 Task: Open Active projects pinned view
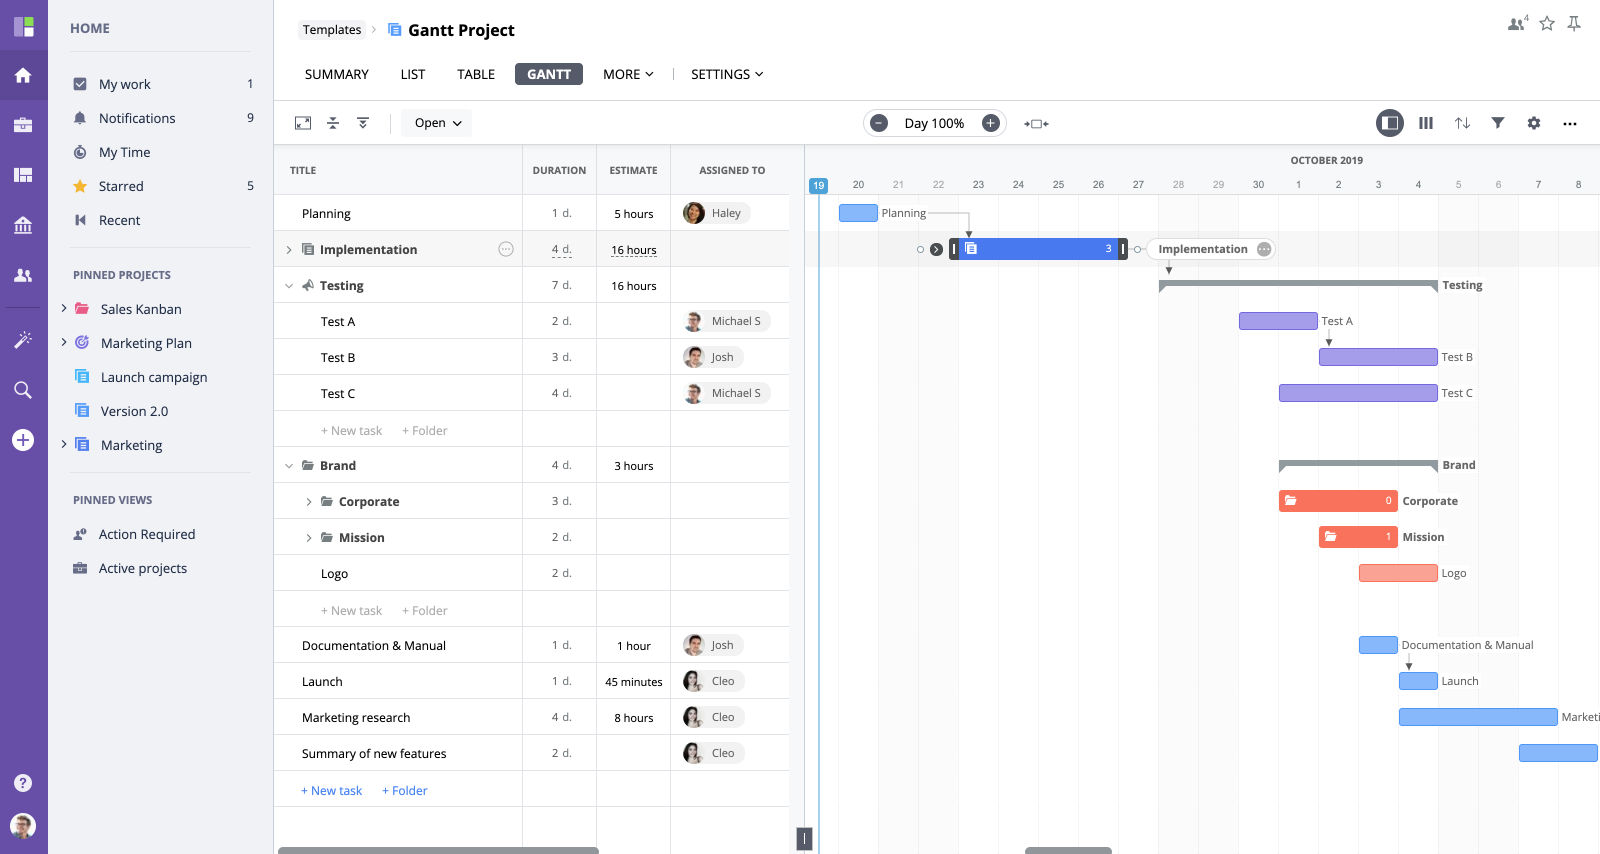click(143, 568)
